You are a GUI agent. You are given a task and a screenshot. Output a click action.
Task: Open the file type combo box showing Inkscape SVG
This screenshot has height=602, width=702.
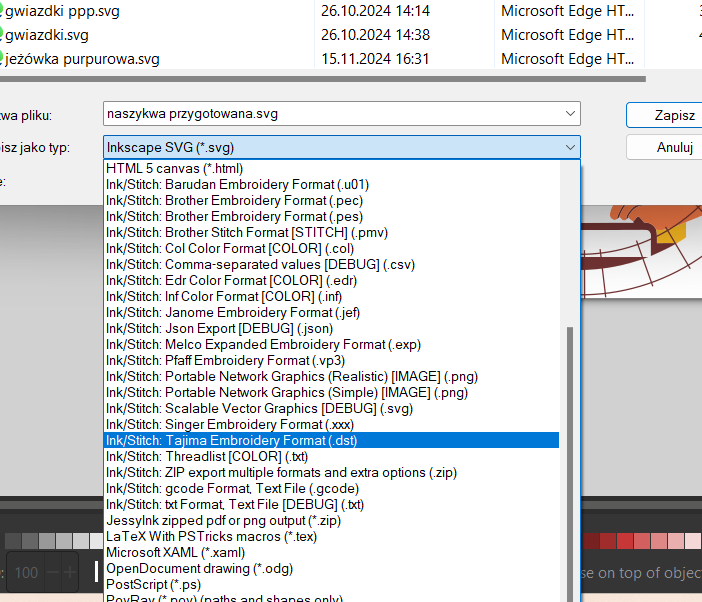tap(342, 147)
